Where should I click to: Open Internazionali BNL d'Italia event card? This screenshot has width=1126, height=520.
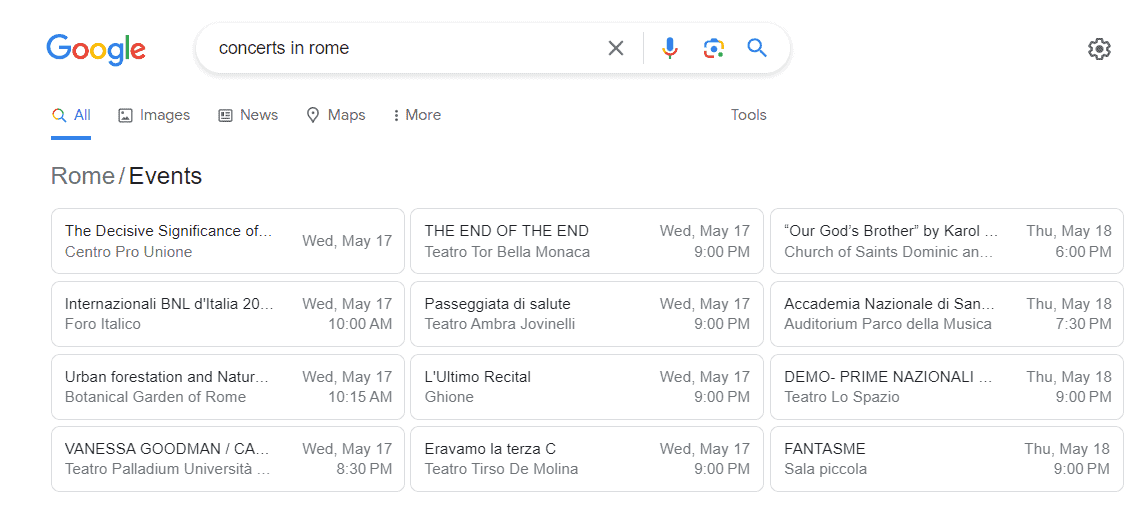coord(228,314)
